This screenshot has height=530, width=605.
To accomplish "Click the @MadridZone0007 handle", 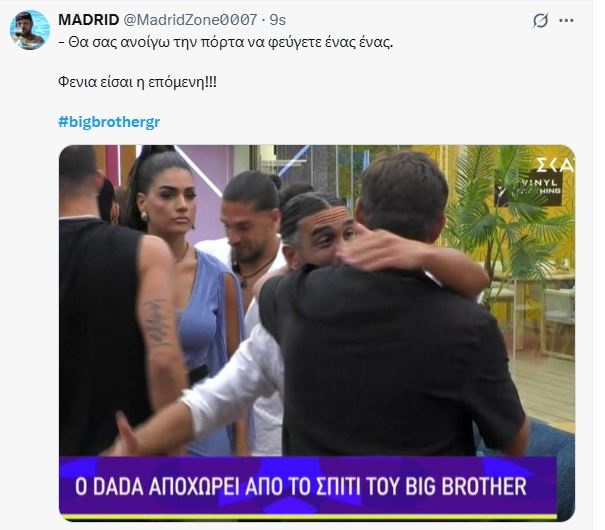I will pos(190,20).
